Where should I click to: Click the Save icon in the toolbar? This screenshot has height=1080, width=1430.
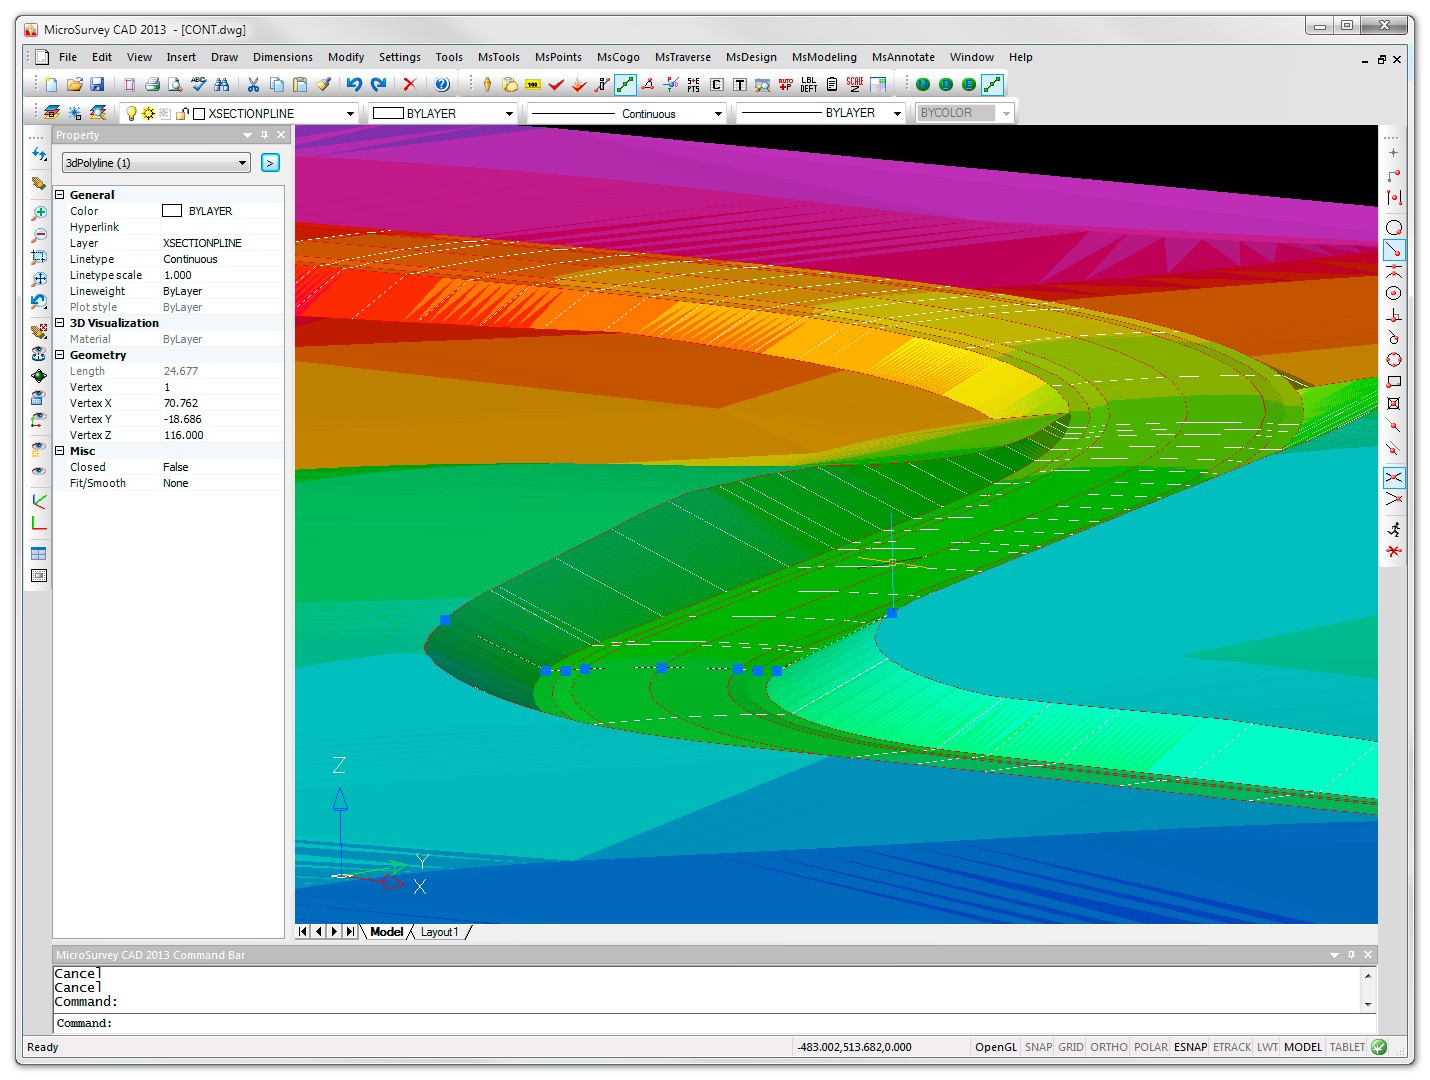(97, 85)
